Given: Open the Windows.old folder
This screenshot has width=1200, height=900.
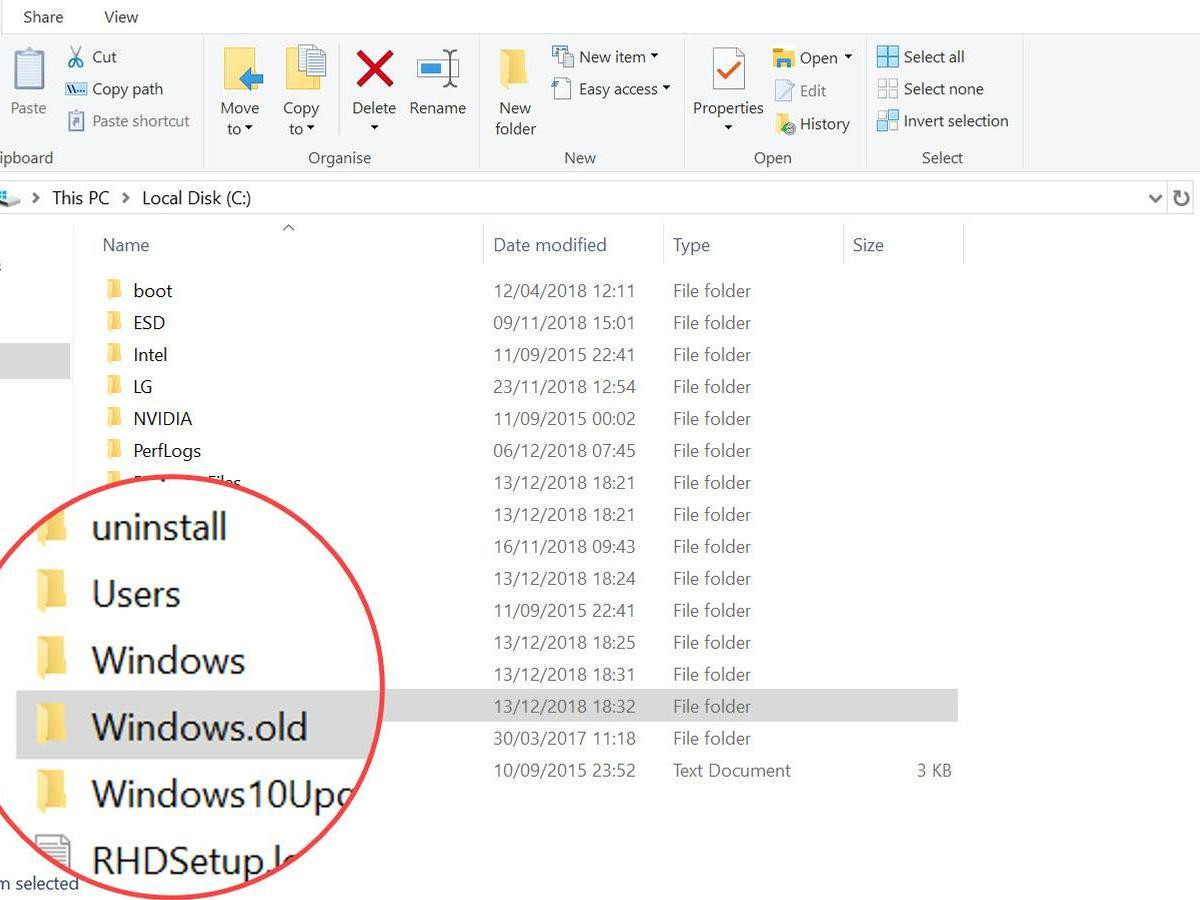Looking at the screenshot, I should tap(198, 726).
